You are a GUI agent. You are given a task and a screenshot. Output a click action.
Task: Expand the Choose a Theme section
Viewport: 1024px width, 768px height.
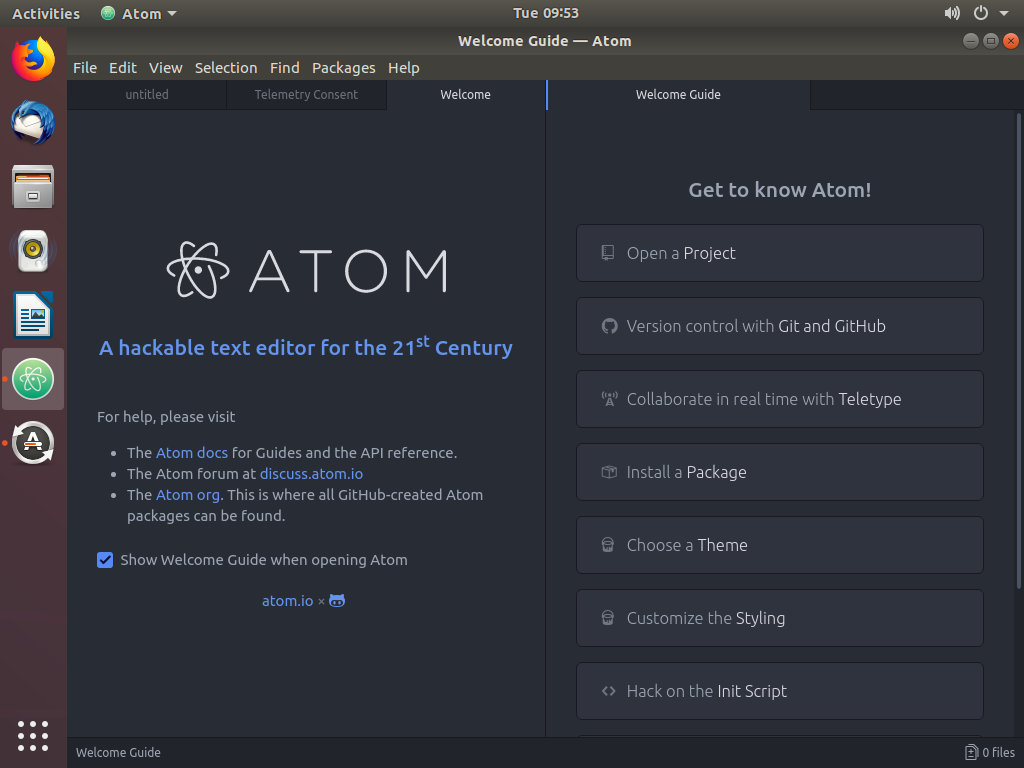[779, 545]
